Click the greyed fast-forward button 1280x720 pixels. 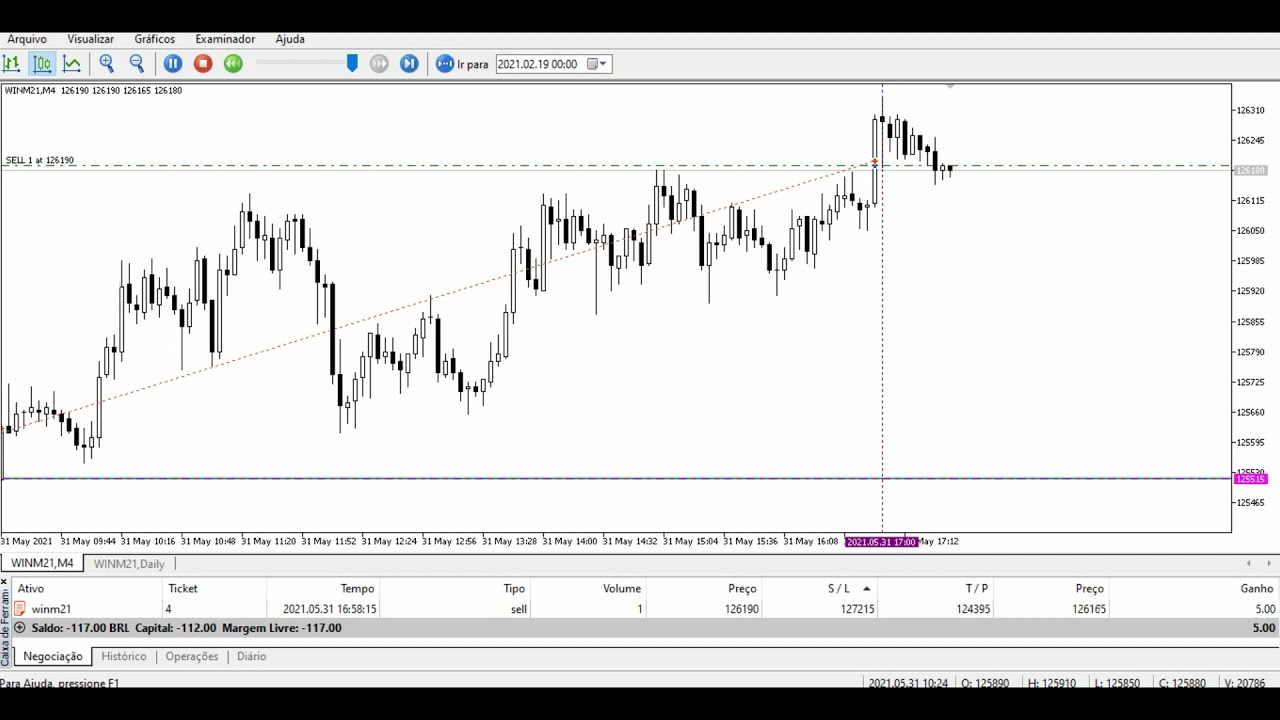[379, 64]
